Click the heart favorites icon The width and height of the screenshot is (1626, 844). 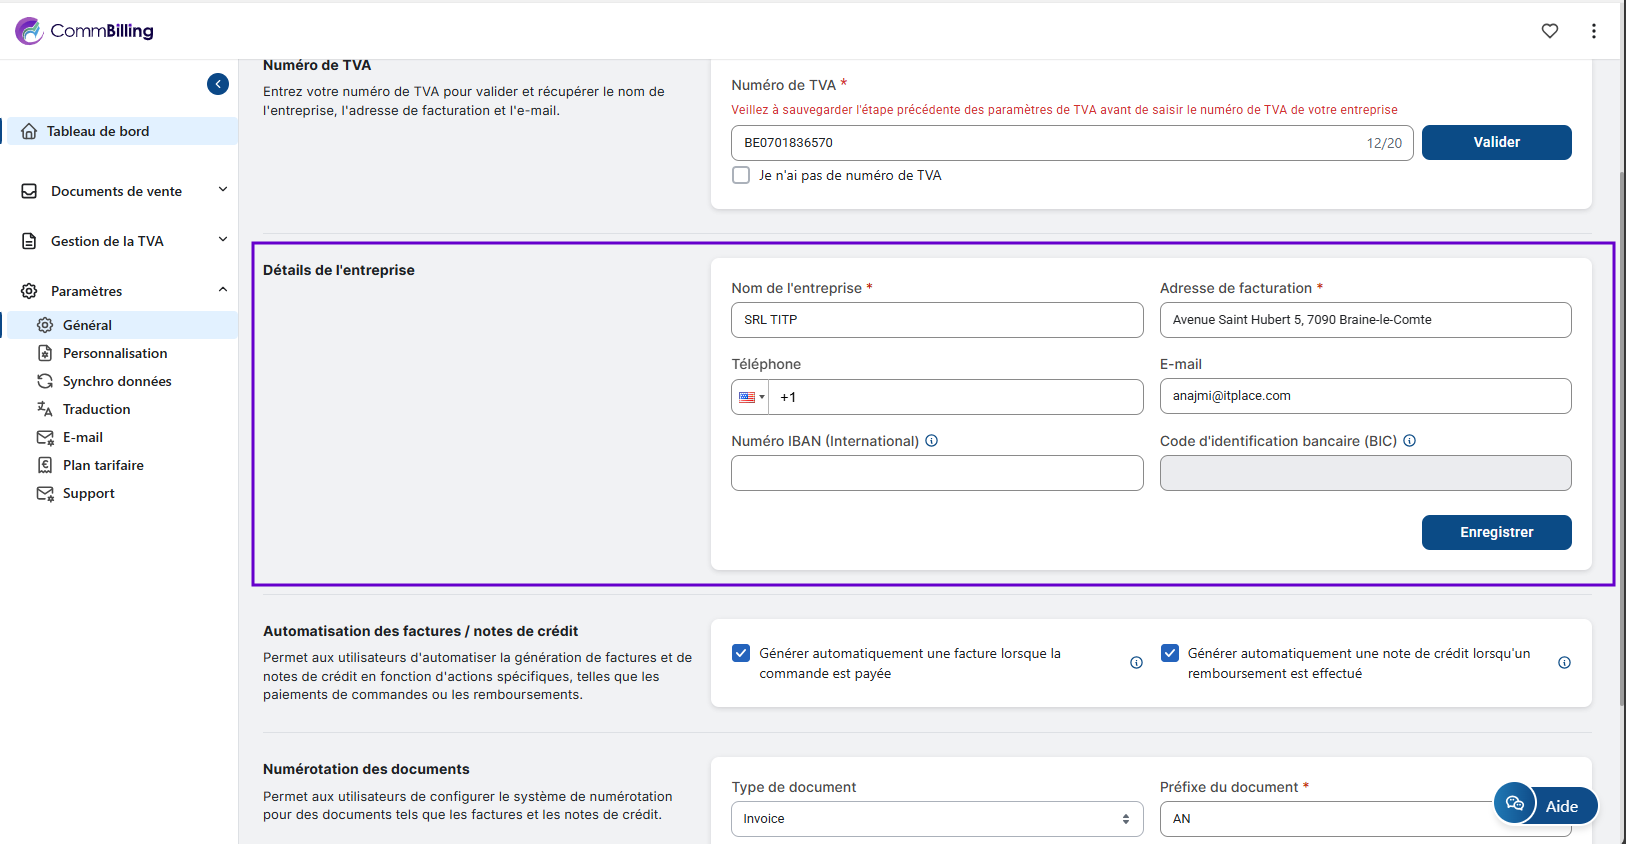point(1549,31)
